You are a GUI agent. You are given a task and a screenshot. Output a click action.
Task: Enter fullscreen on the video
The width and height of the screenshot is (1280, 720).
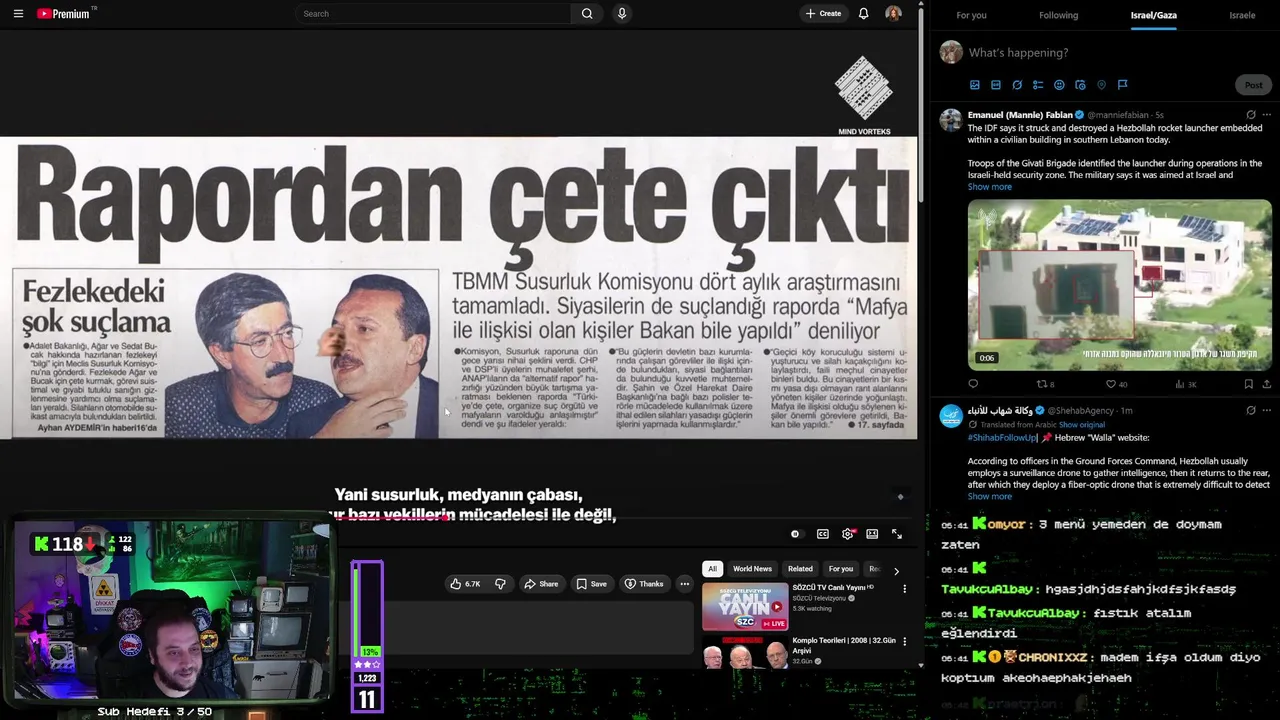coord(897,534)
